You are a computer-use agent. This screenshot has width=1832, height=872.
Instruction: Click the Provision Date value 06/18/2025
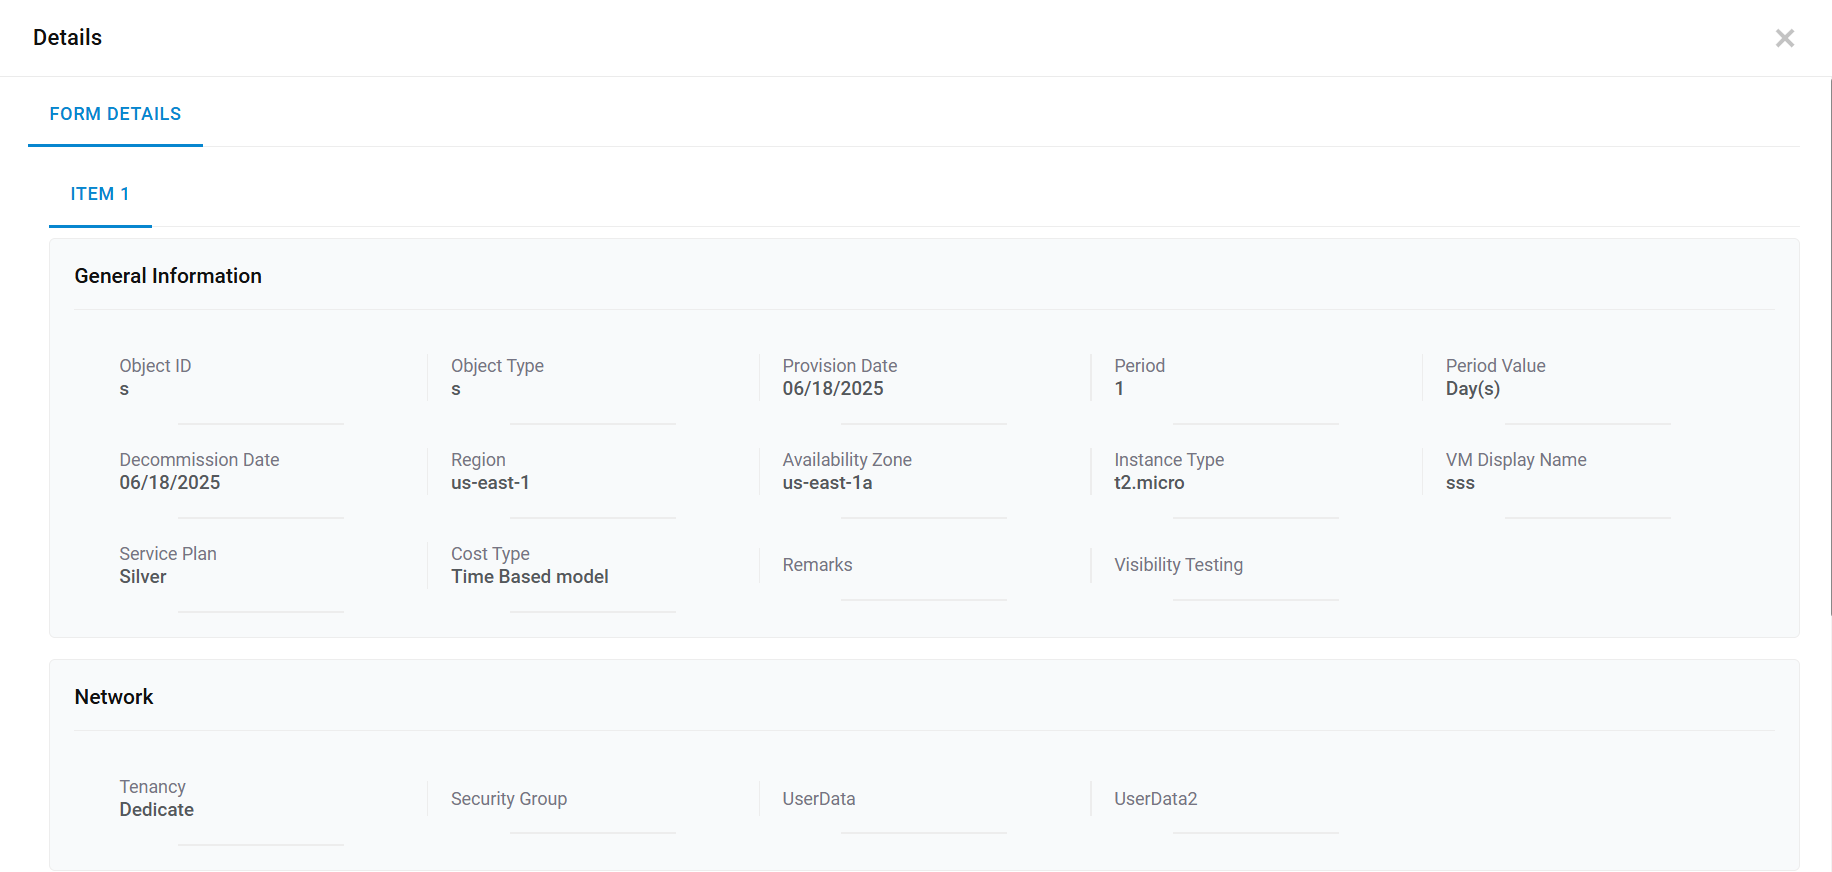pos(833,389)
